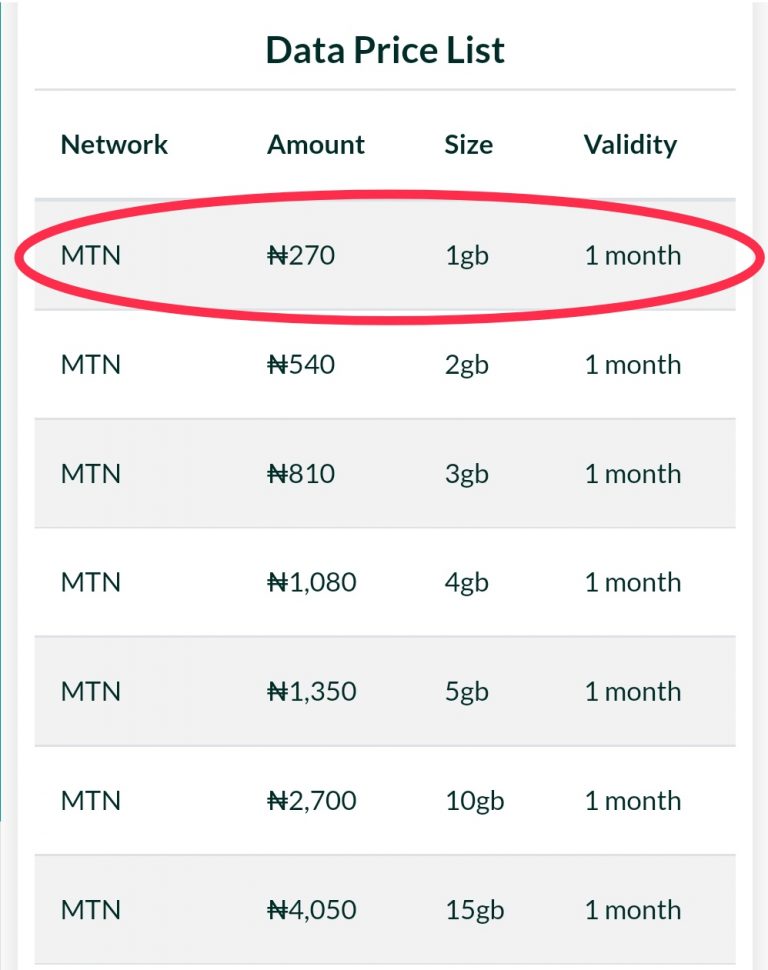Viewport: 768px width, 970px height.
Task: Select the ₦4,050 price cell
Action: [x=311, y=910]
